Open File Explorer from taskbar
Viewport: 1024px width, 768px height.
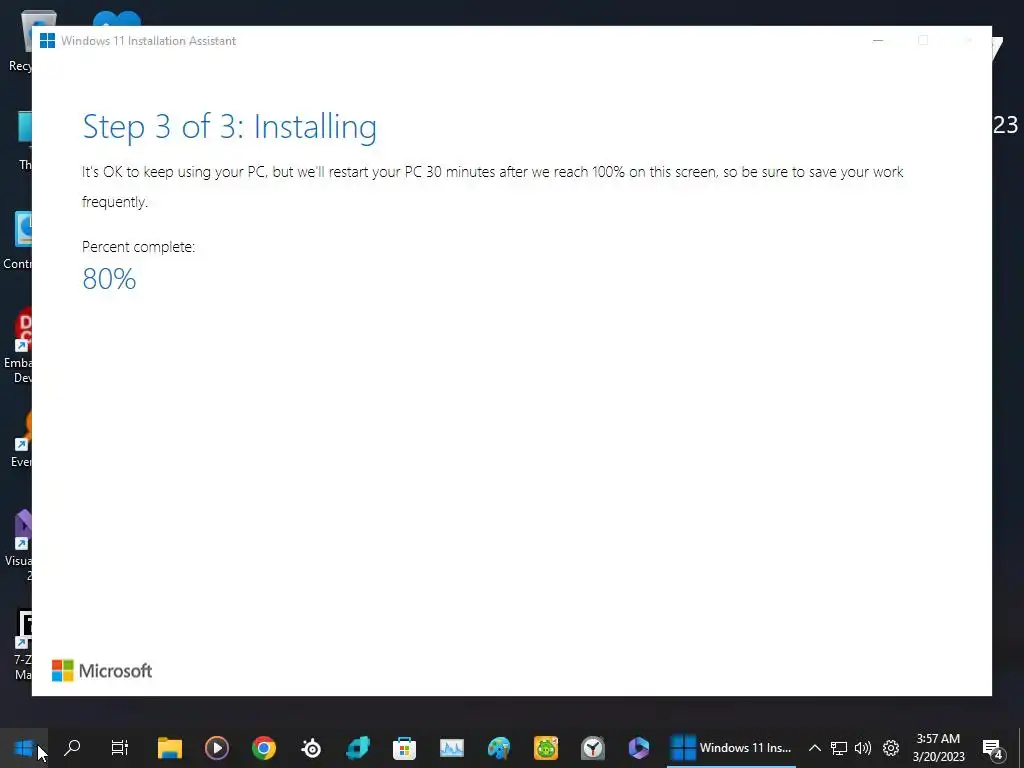(x=170, y=748)
